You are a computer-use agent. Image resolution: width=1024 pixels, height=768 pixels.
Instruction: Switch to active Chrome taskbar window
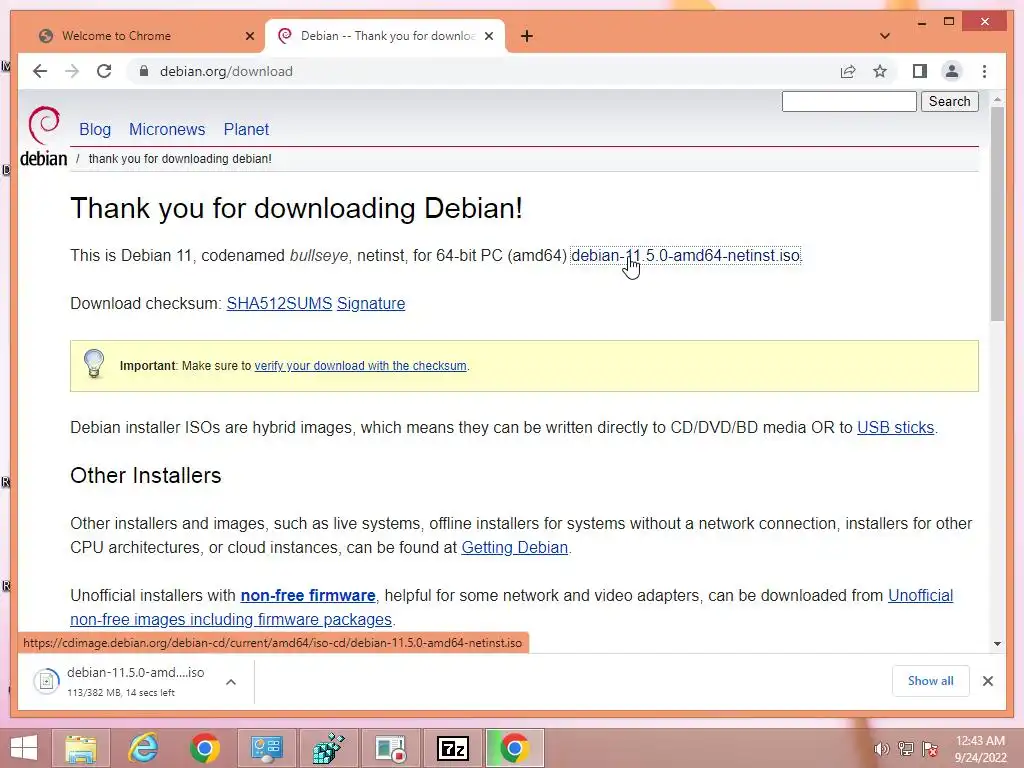tap(515, 748)
